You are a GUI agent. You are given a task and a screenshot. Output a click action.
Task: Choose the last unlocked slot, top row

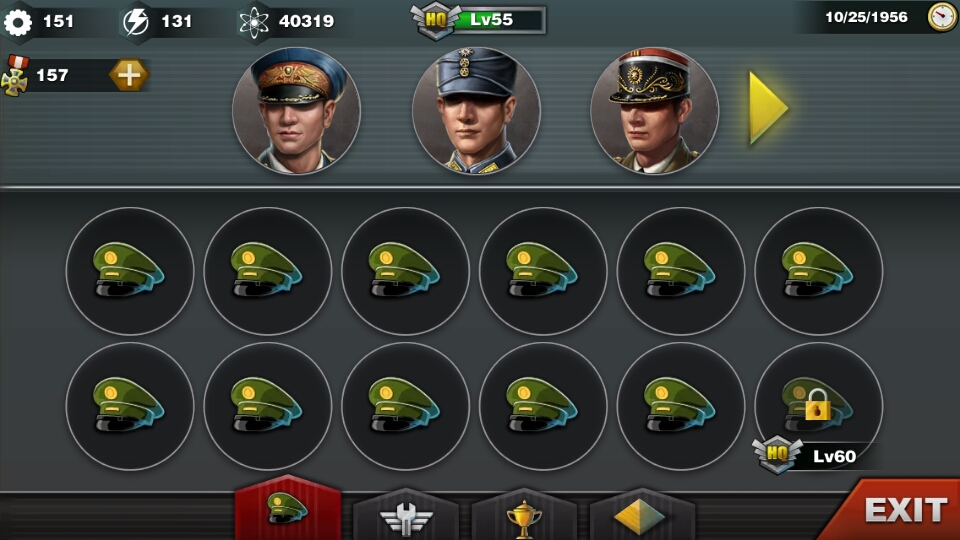tap(819, 271)
